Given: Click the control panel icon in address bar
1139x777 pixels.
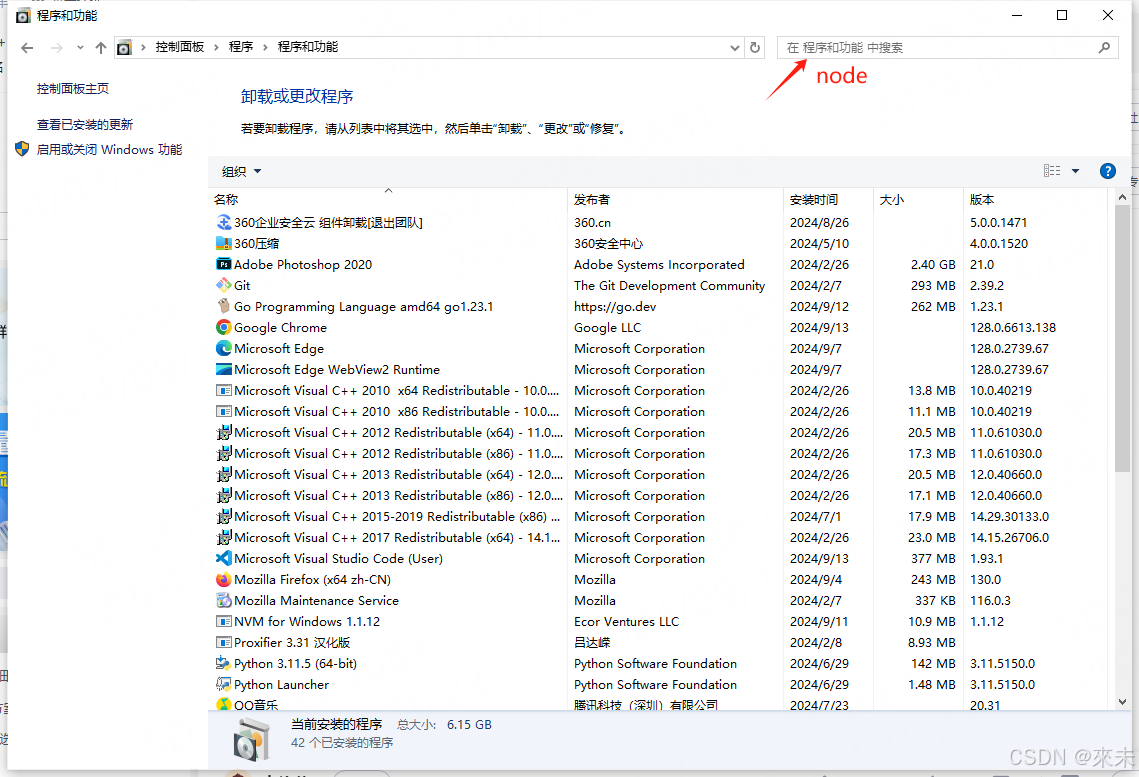Looking at the screenshot, I should click(x=124, y=48).
